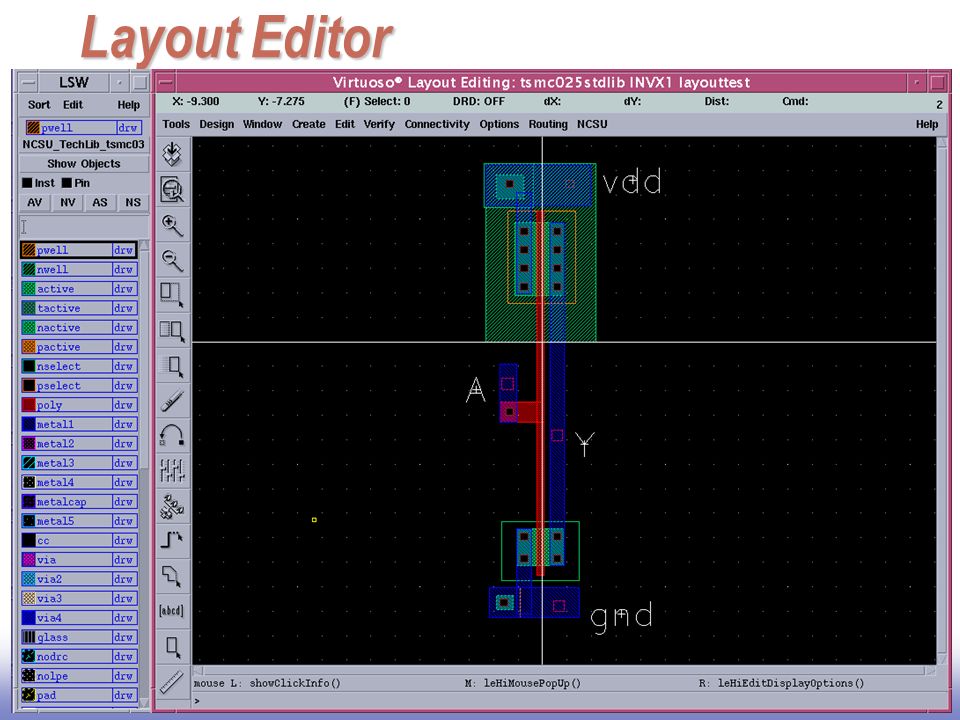
Task: Select the metal4 layer row
Action: (x=79, y=482)
